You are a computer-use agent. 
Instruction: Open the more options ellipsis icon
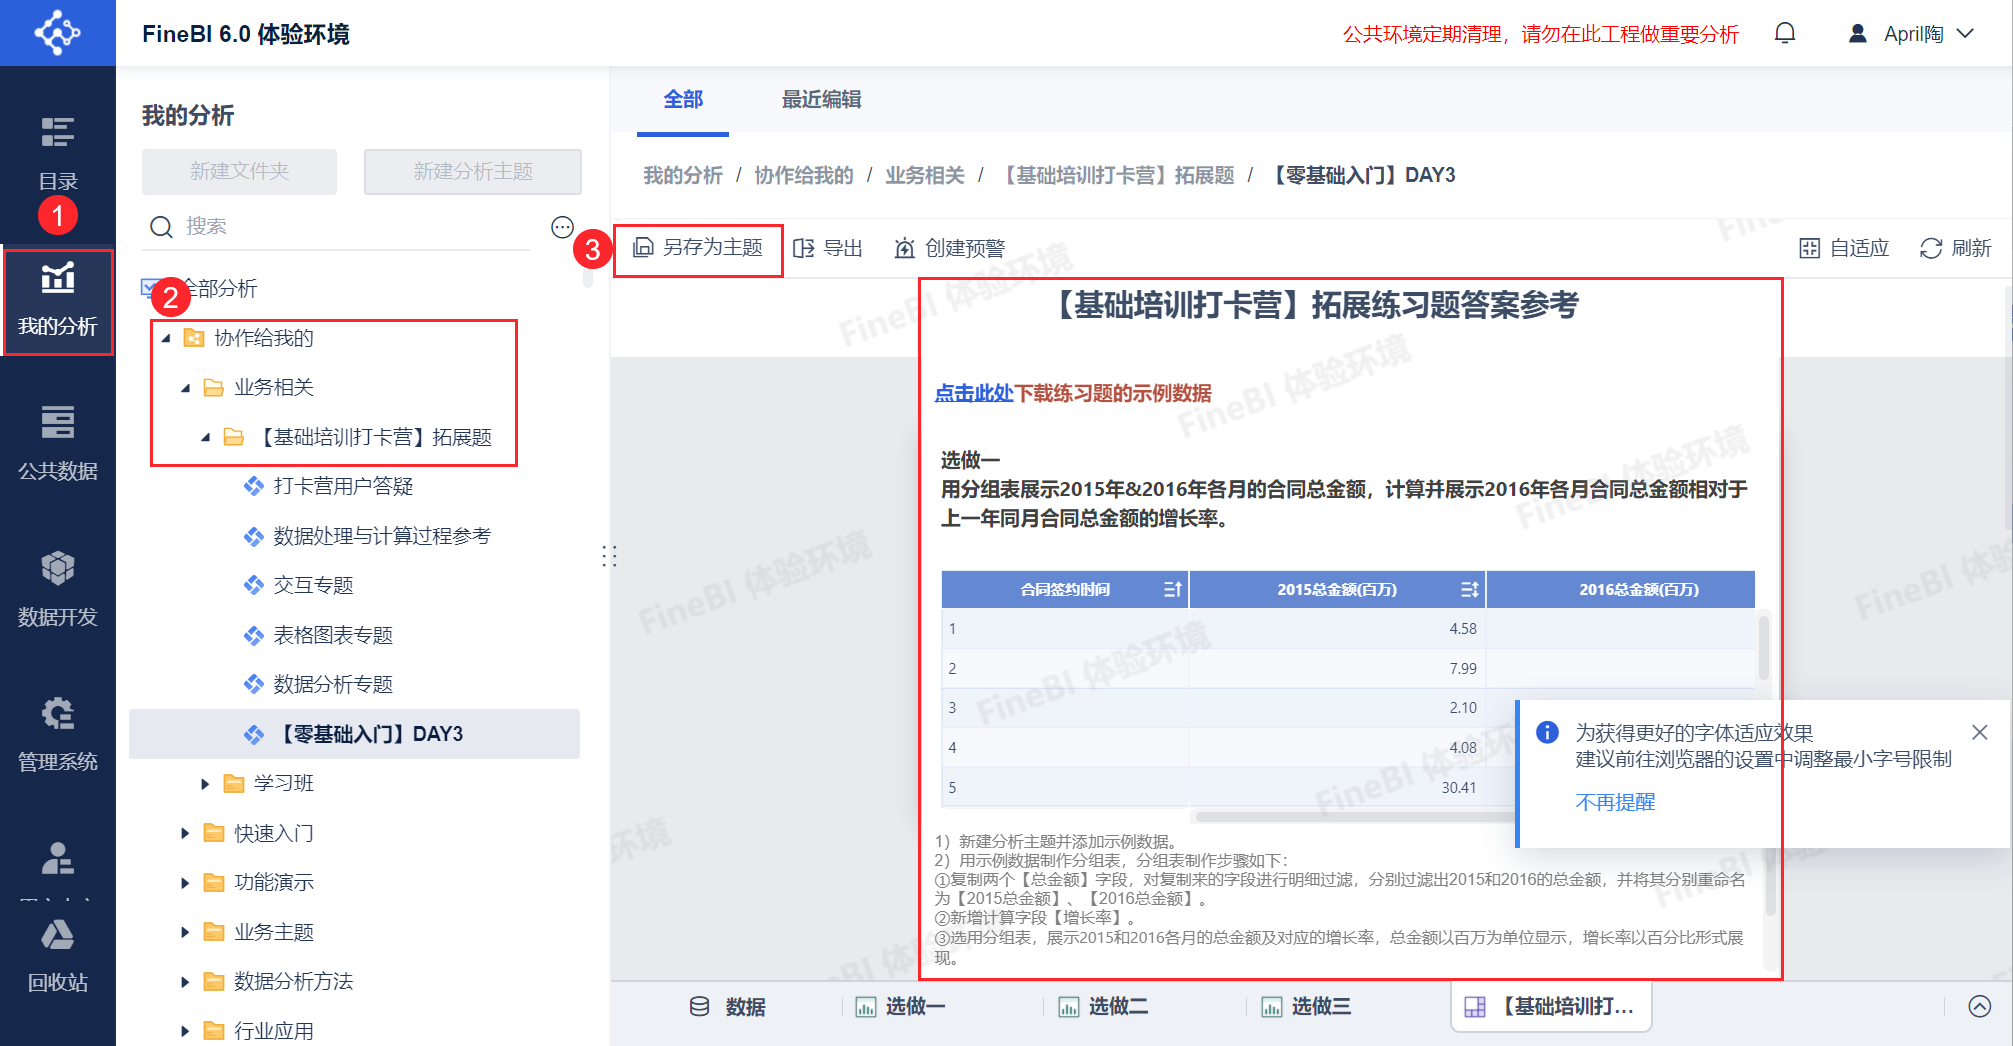coord(563,227)
